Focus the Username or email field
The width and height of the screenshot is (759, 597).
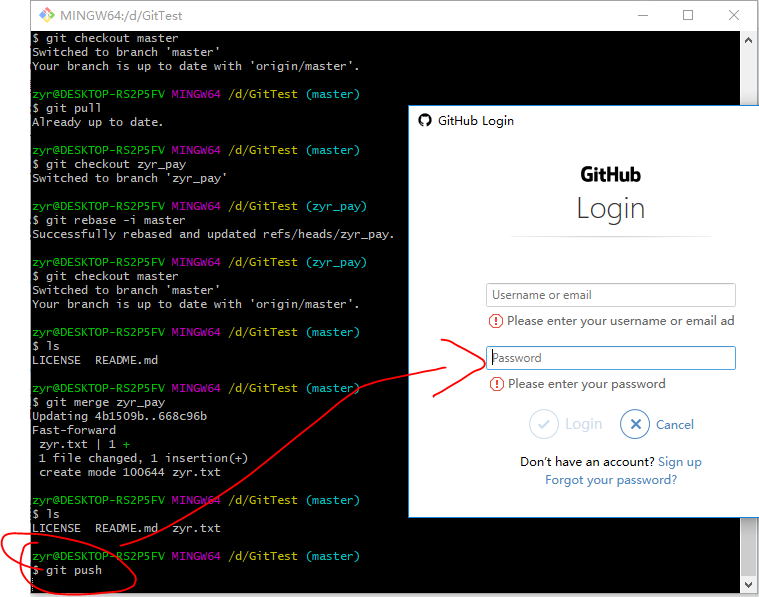pos(611,295)
